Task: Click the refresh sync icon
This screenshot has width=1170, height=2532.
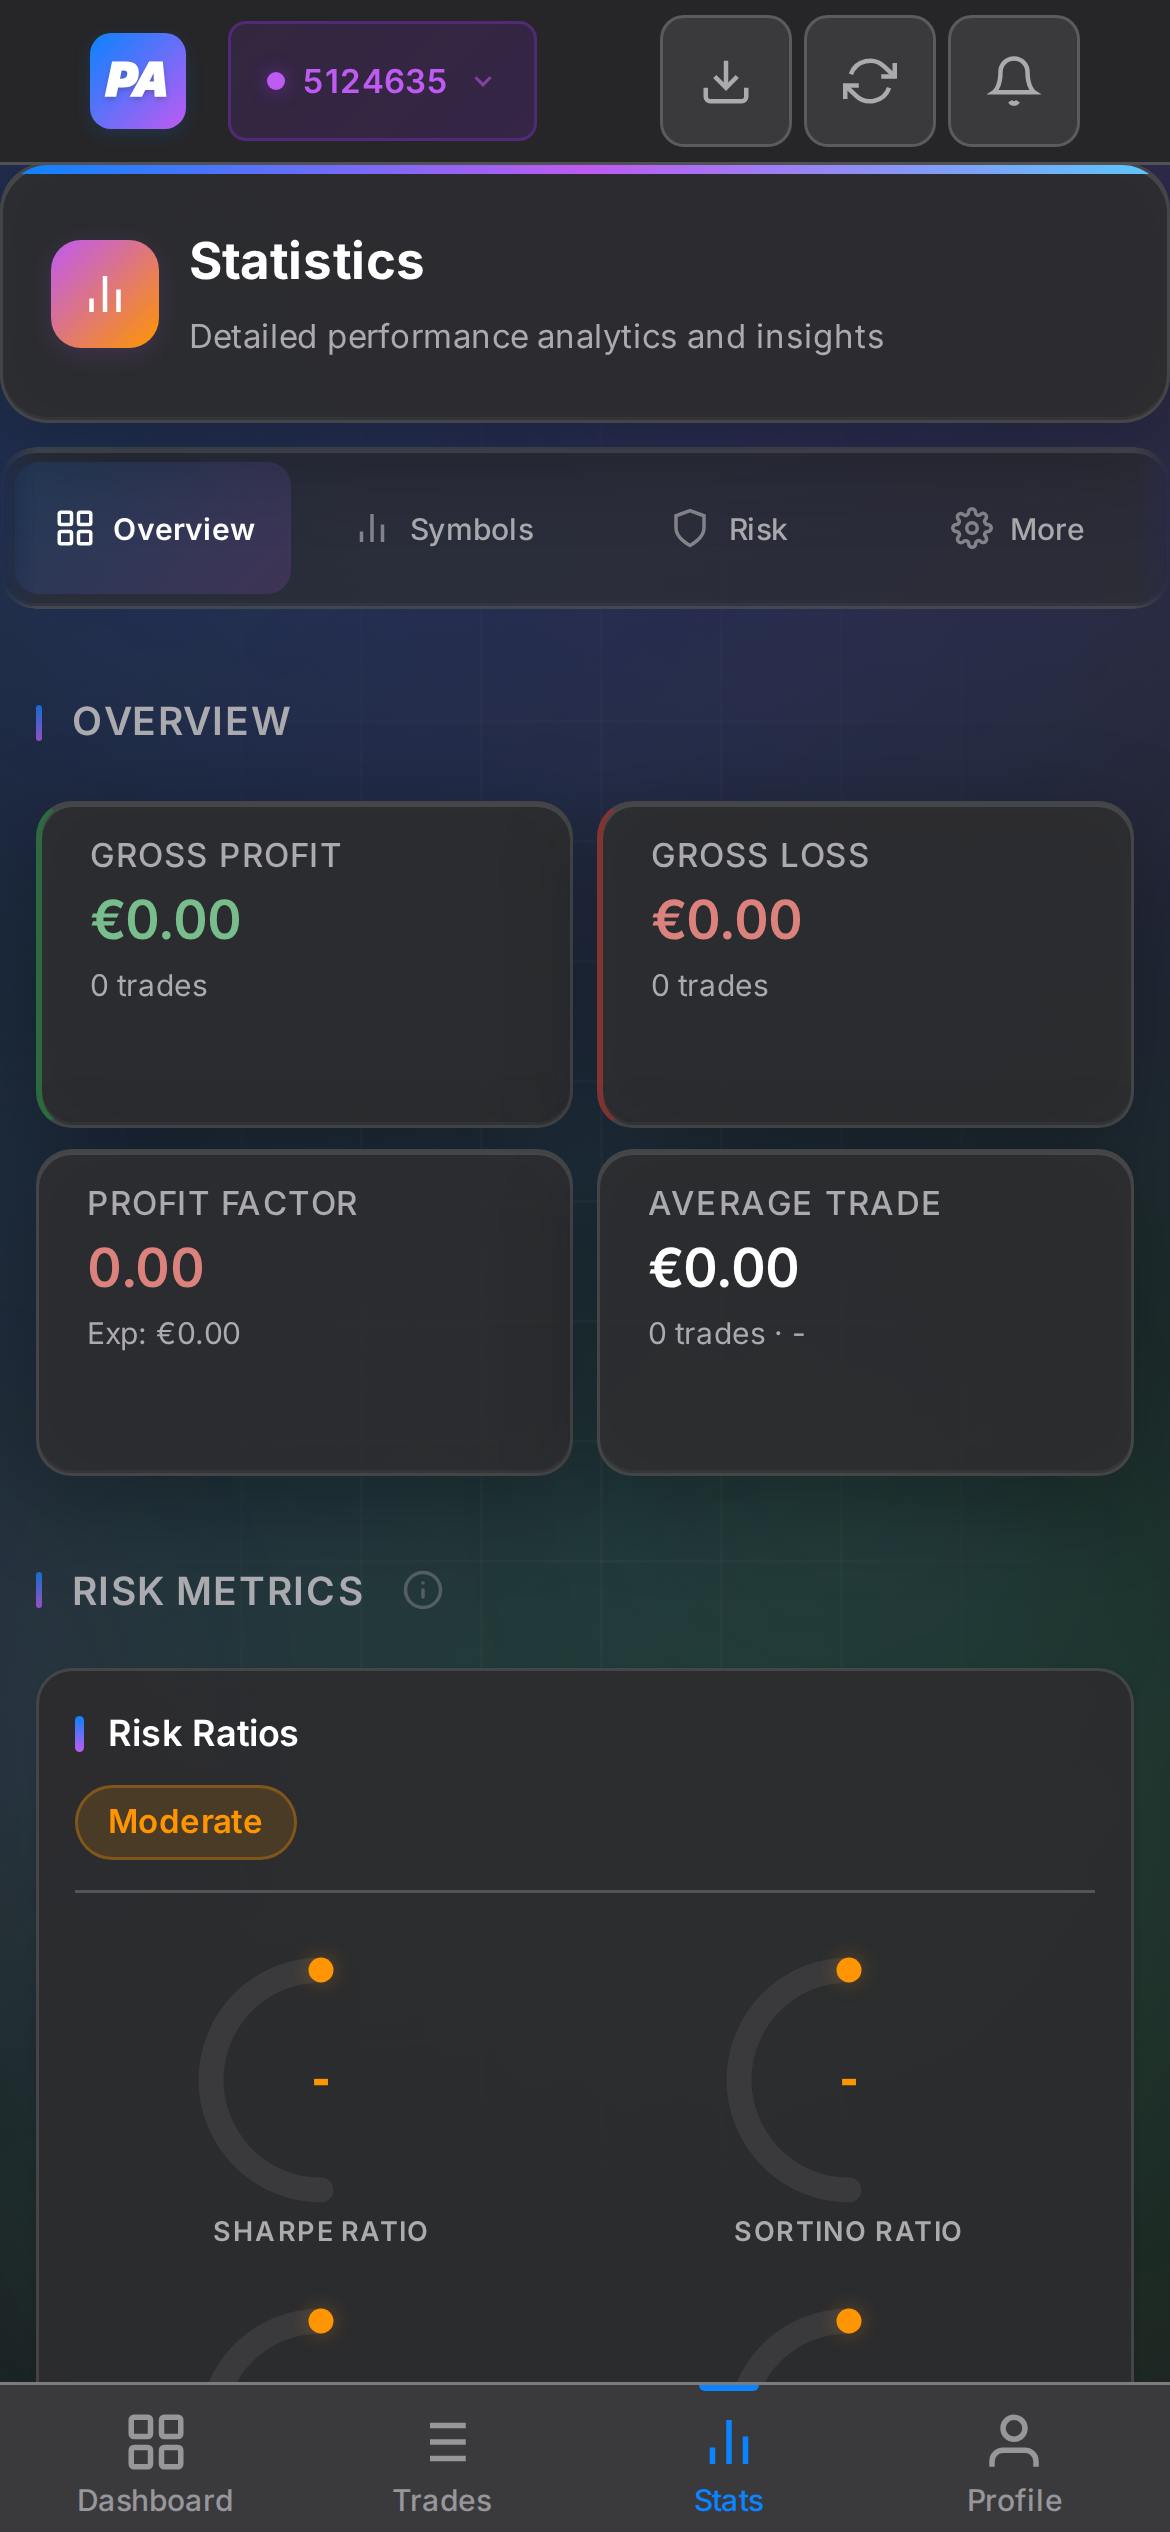Action: click(868, 81)
